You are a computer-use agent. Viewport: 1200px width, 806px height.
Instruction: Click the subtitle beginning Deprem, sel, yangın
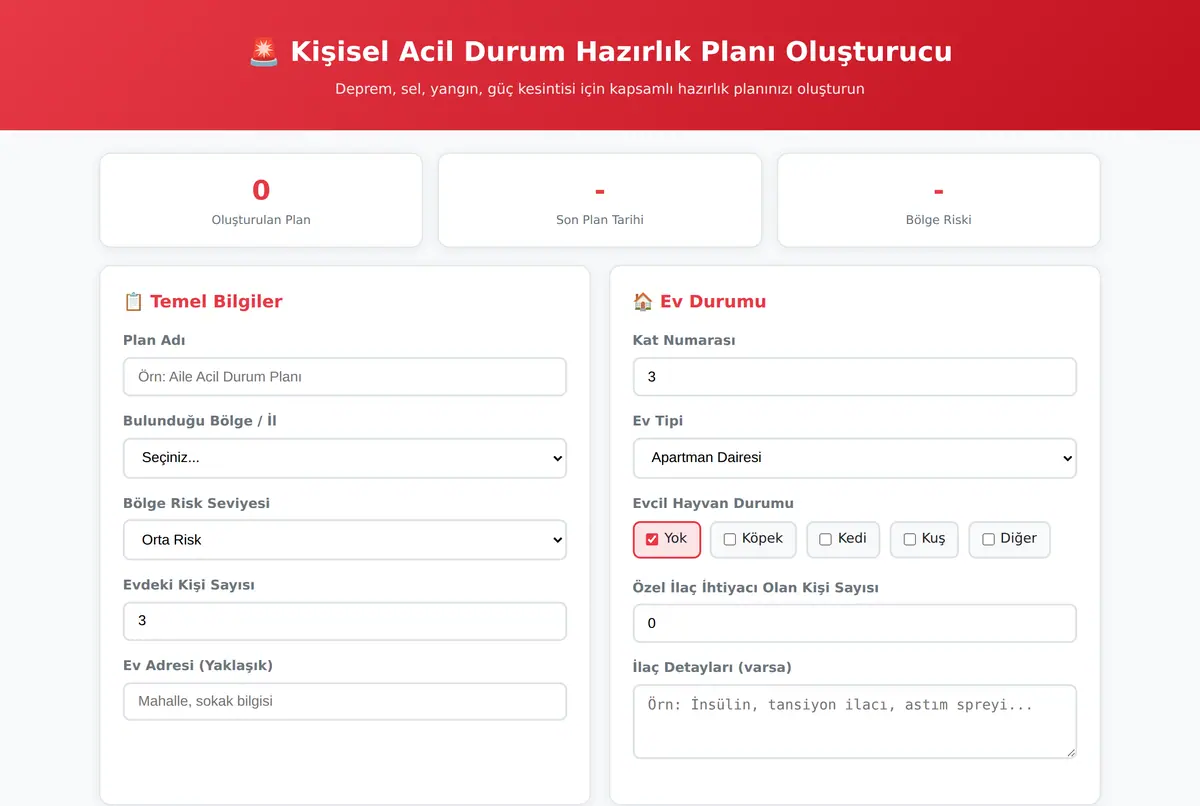click(600, 89)
